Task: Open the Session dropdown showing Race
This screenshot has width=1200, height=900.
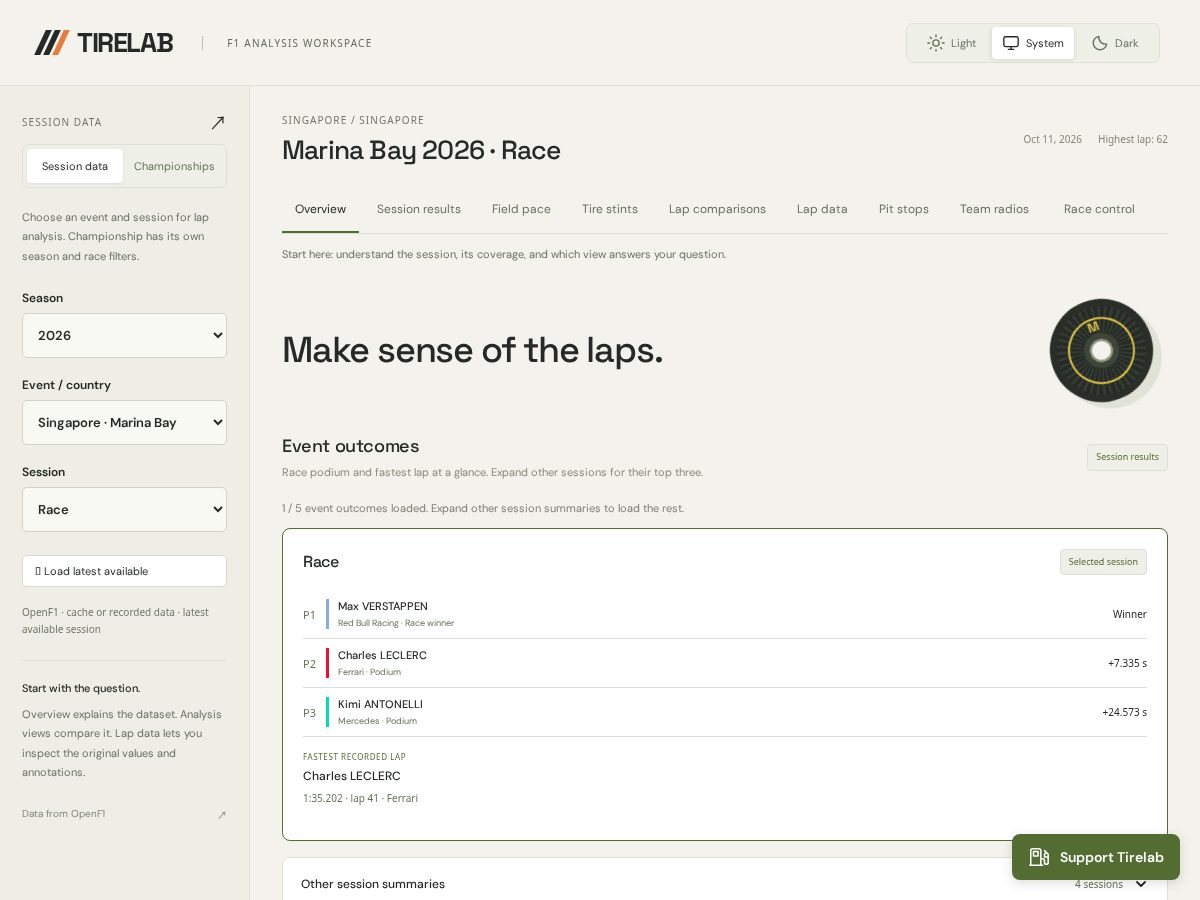Action: pos(124,509)
